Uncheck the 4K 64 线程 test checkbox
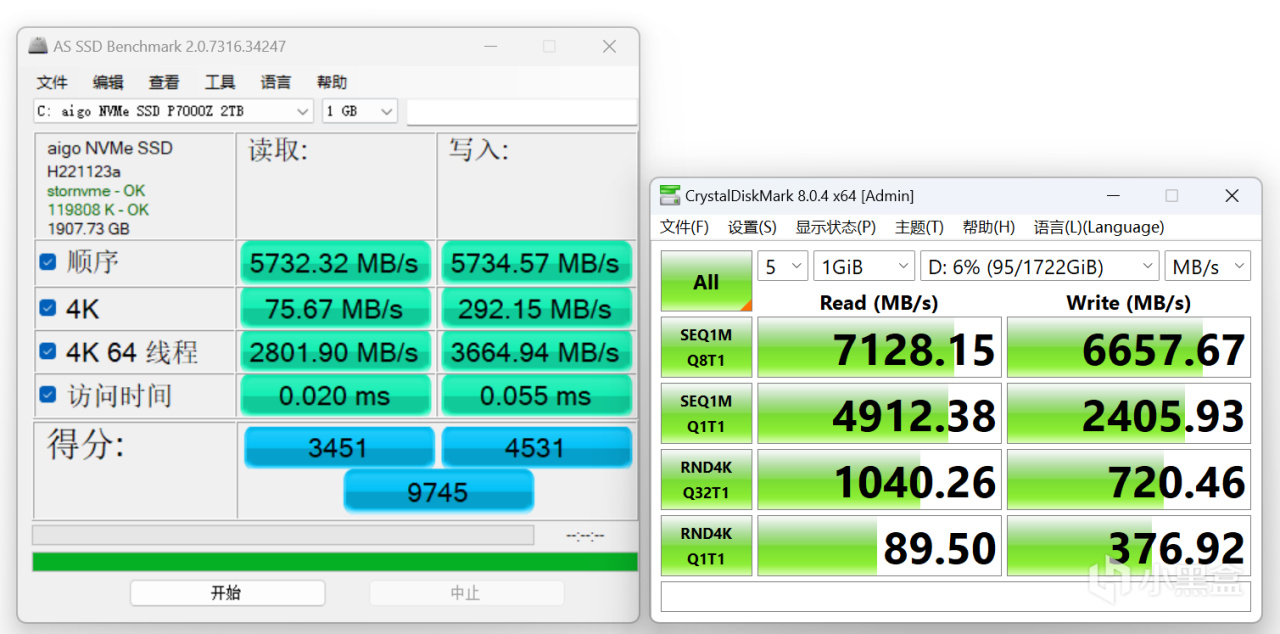This screenshot has height=634, width=1280. coord(47,351)
